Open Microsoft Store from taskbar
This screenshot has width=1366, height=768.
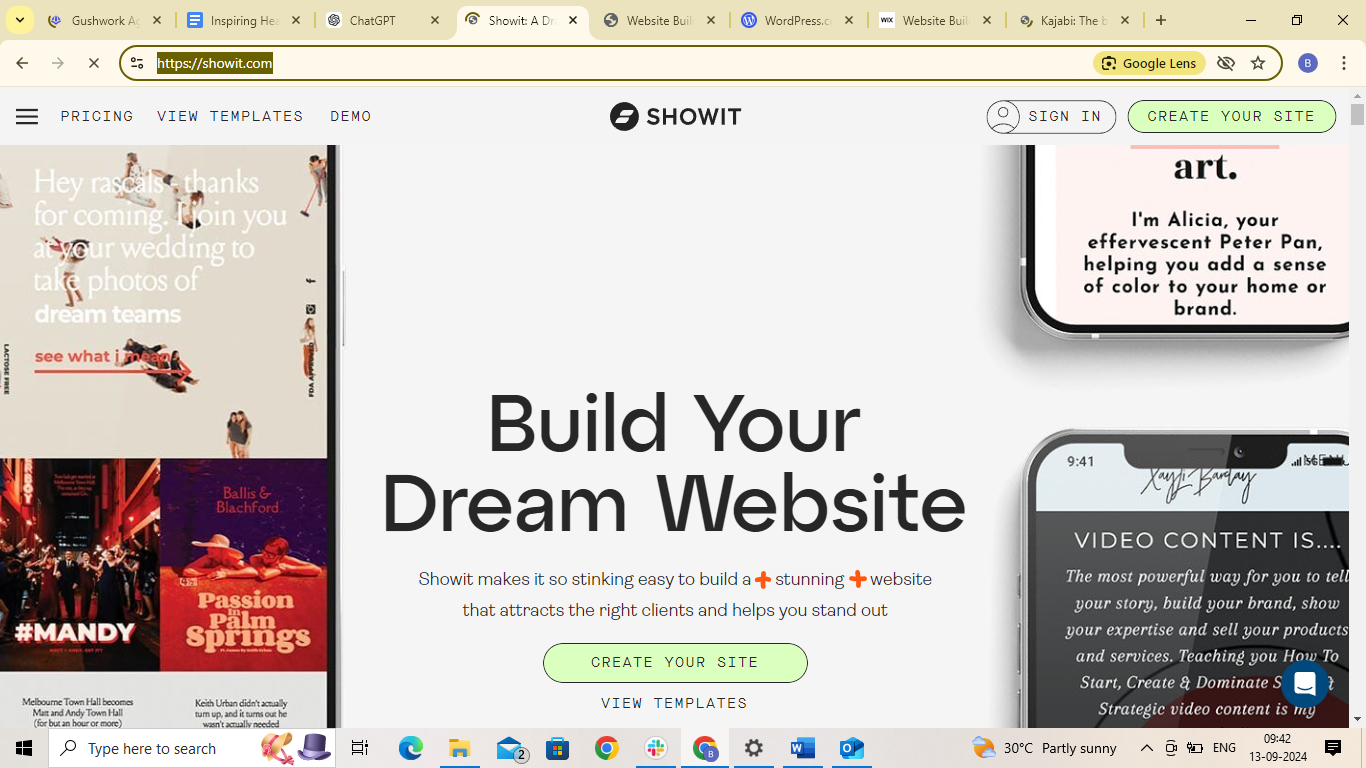(x=557, y=748)
